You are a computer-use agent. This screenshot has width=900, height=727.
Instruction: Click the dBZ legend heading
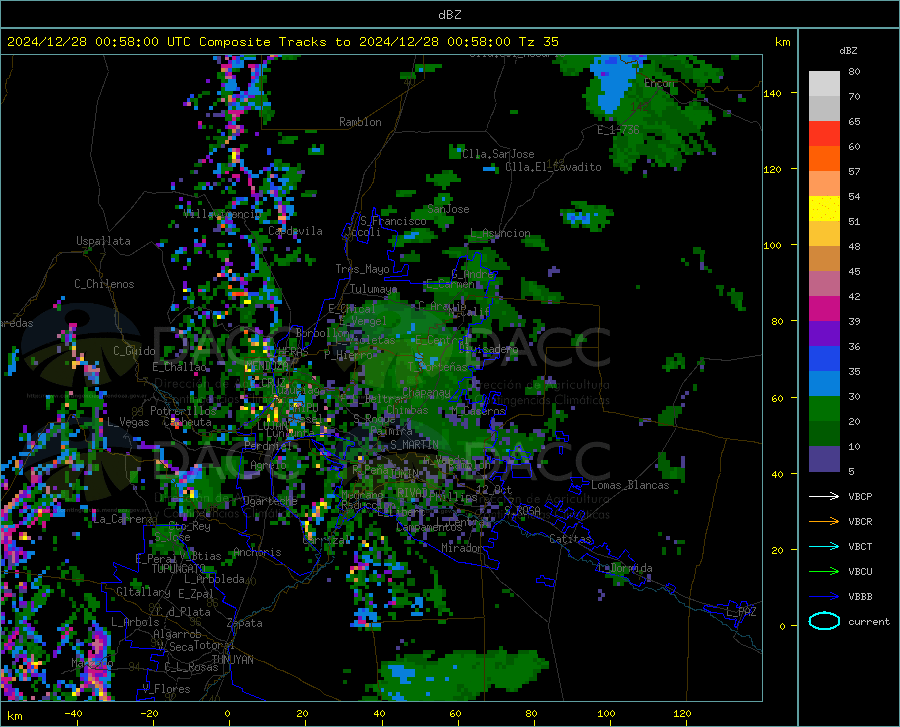[x=848, y=50]
